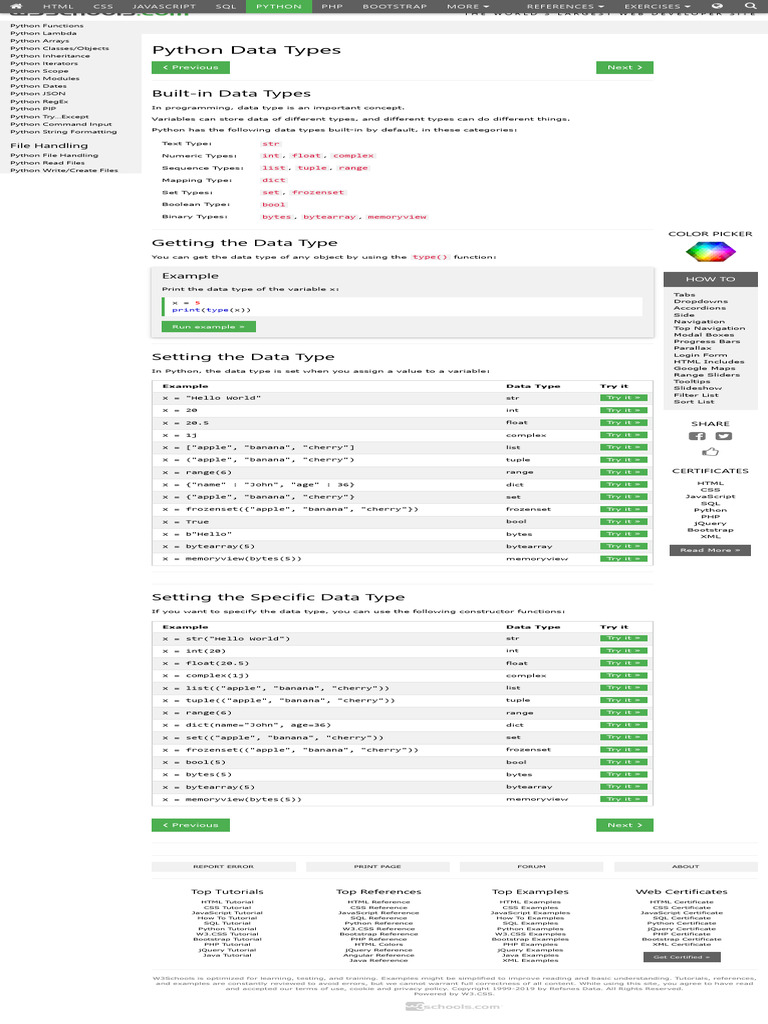Screen dimensions: 768x1024
Task: Open the JAVASCRIPT tab in navbar
Action: click(164, 6)
